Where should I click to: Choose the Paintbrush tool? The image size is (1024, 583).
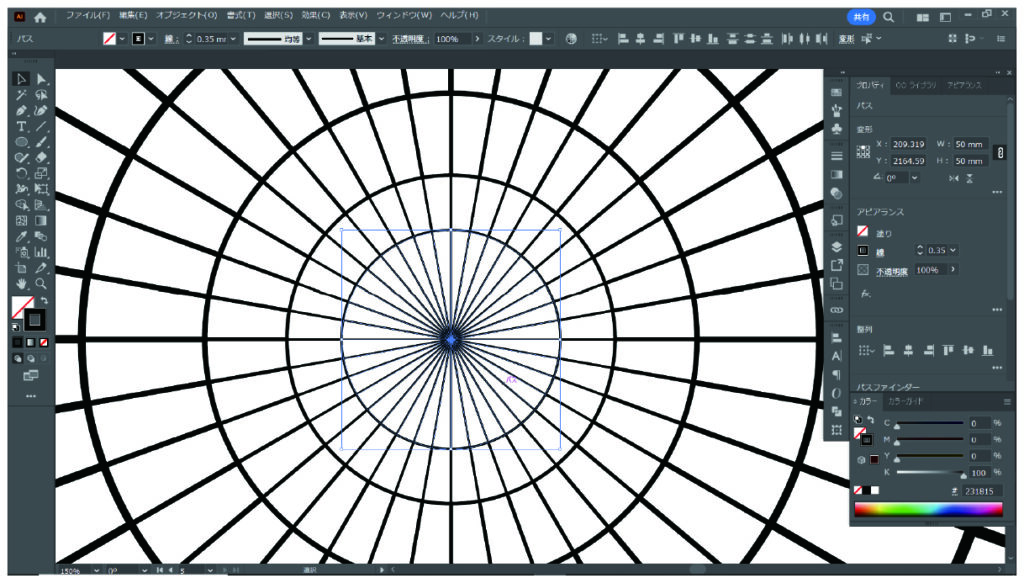[x=41, y=142]
